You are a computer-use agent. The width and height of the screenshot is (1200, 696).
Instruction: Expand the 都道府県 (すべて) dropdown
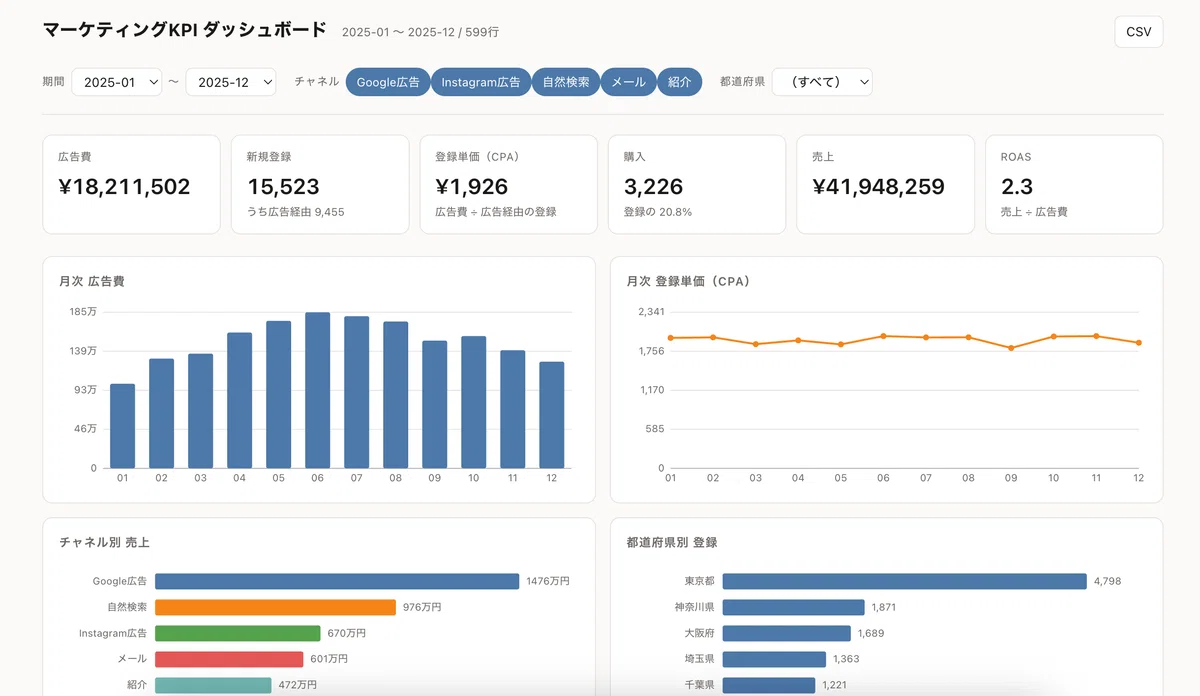pyautogui.click(x=822, y=82)
